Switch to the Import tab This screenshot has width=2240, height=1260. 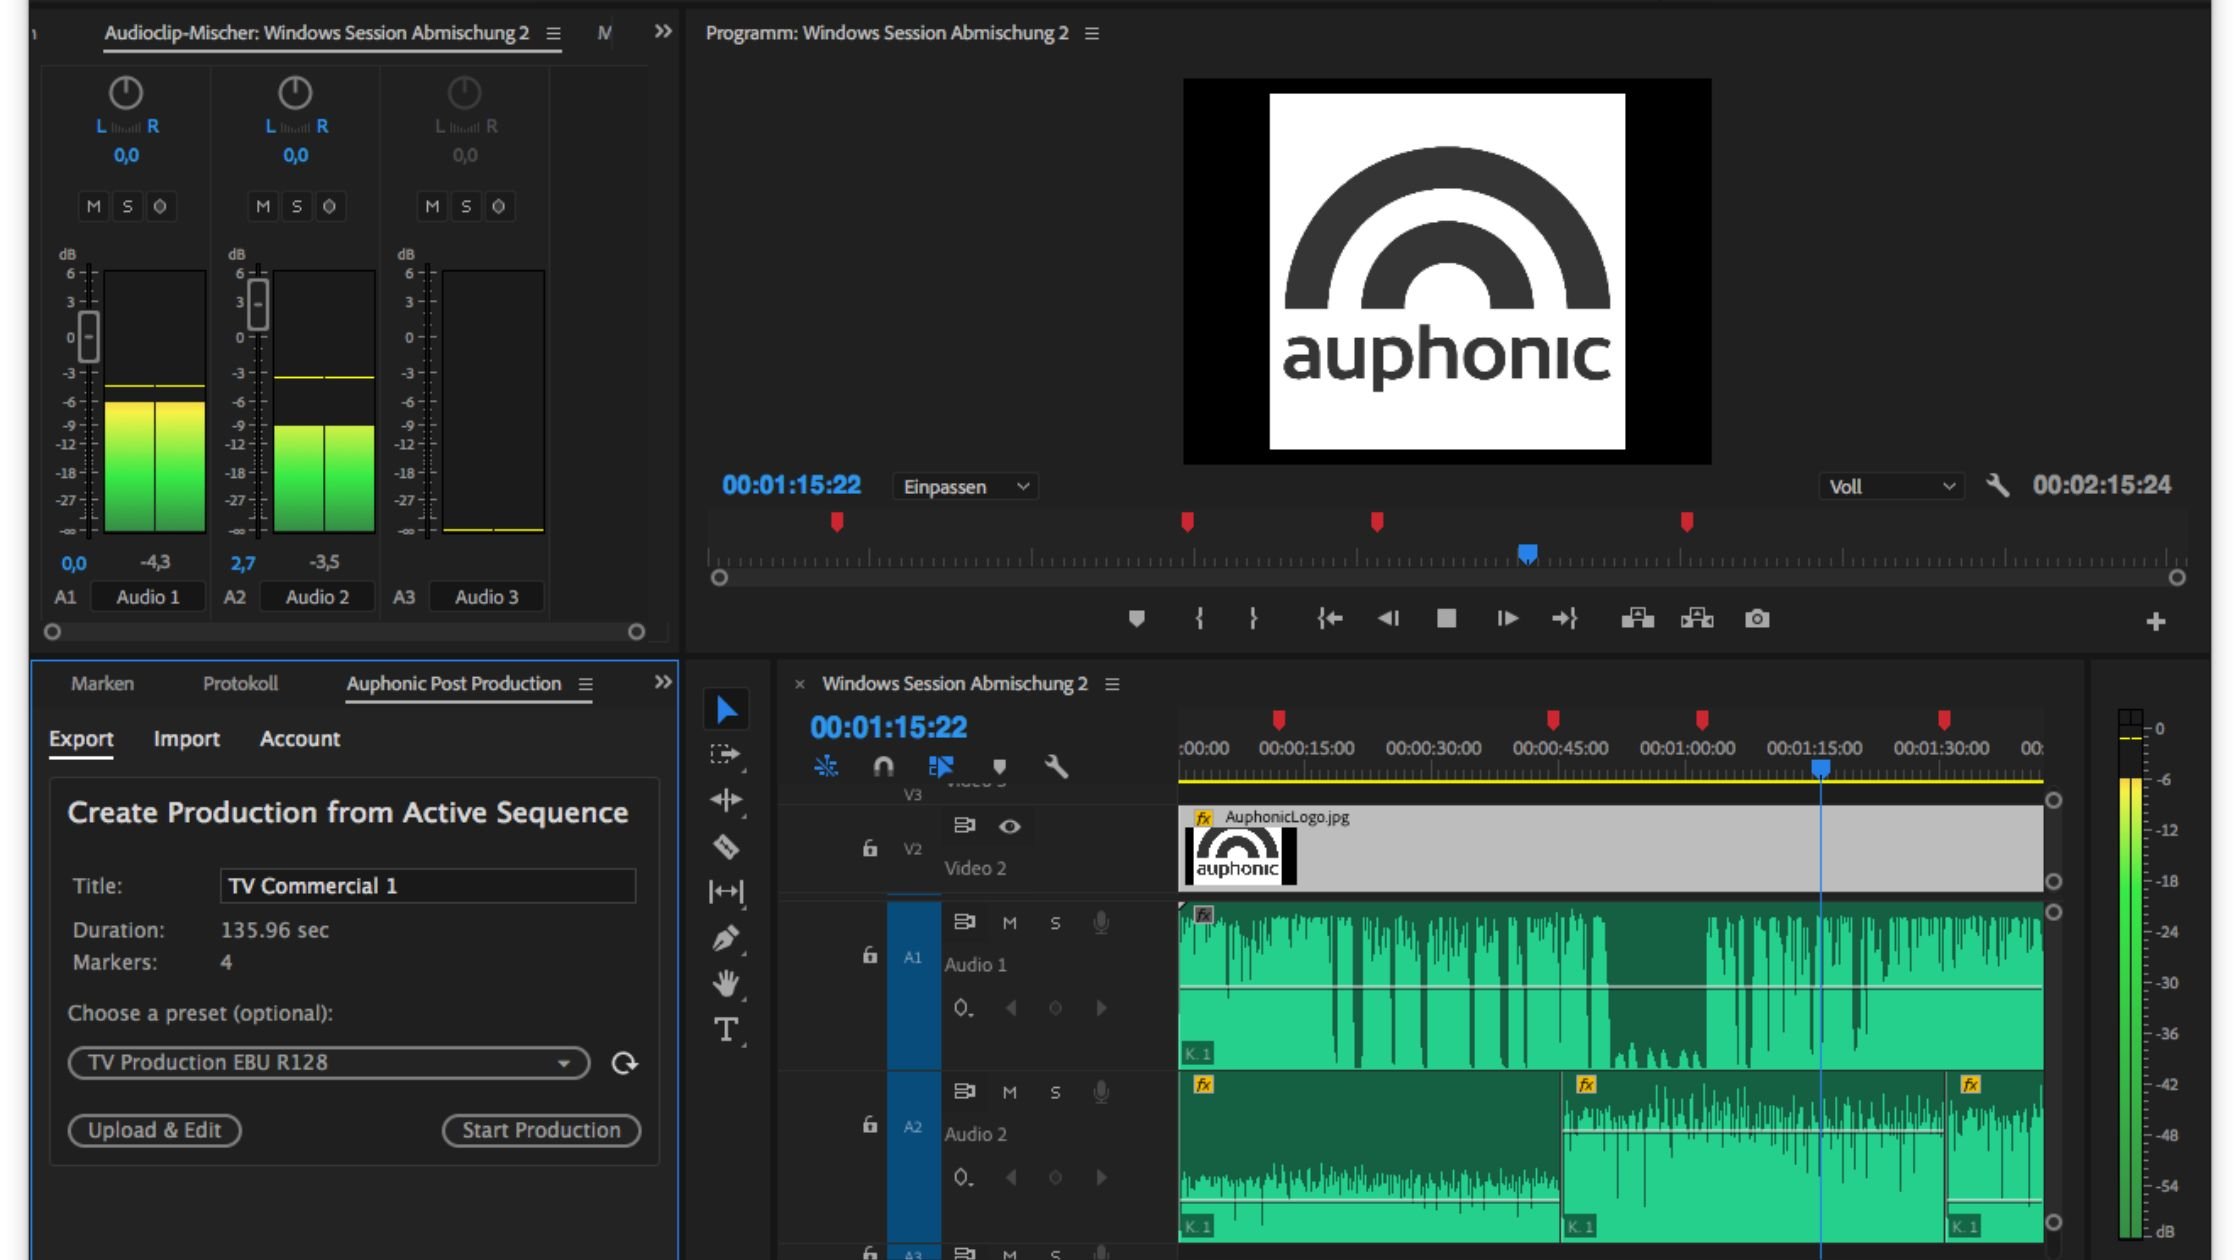click(x=183, y=738)
